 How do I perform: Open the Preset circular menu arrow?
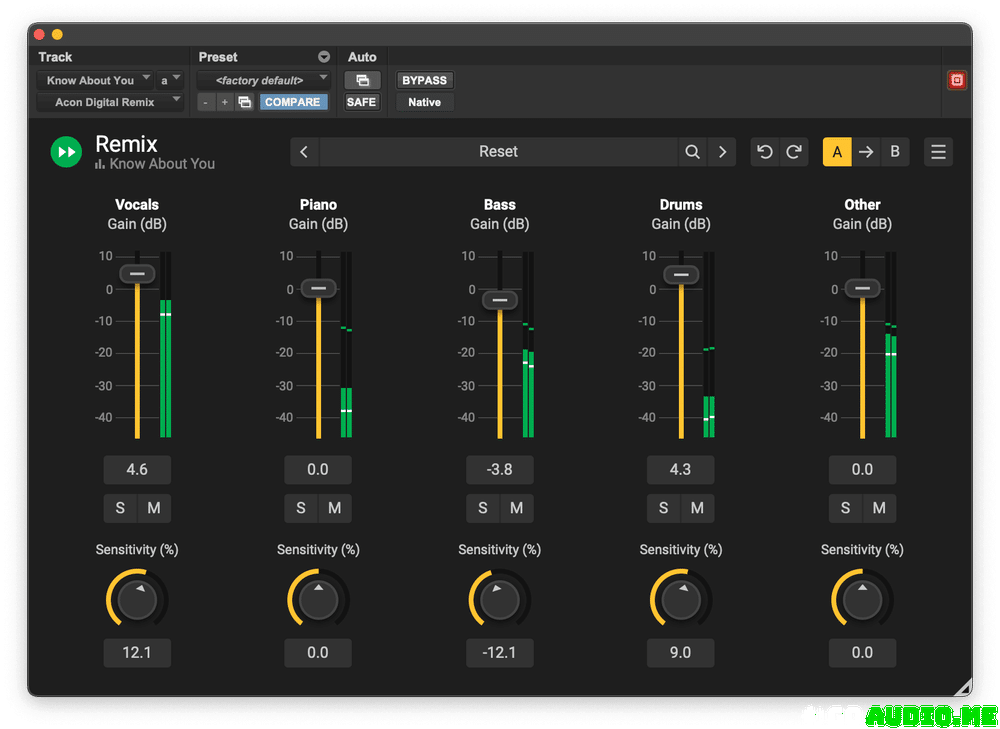tap(324, 57)
